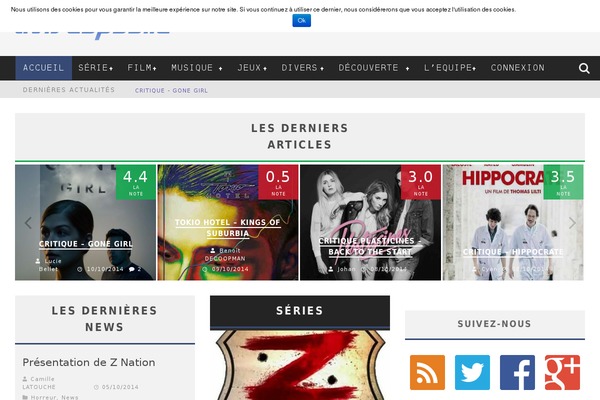Screen dimensions: 600x400
Task: Visit the Twitter icon link
Action: tap(472, 372)
